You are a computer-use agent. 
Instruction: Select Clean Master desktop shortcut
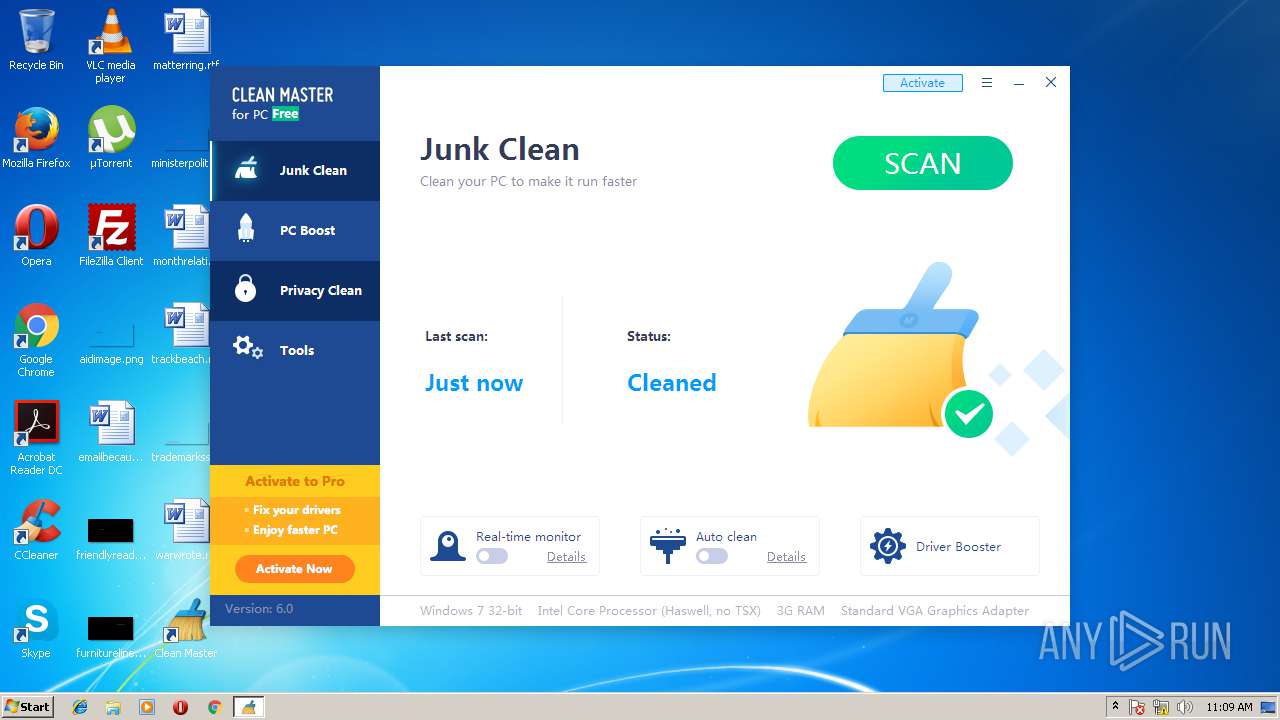tap(185, 628)
